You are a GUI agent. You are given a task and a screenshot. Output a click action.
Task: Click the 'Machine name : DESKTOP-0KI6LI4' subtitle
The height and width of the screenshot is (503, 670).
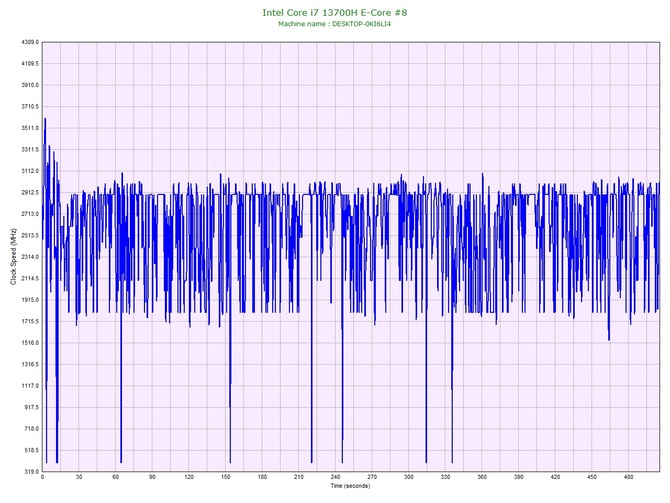pos(335,24)
